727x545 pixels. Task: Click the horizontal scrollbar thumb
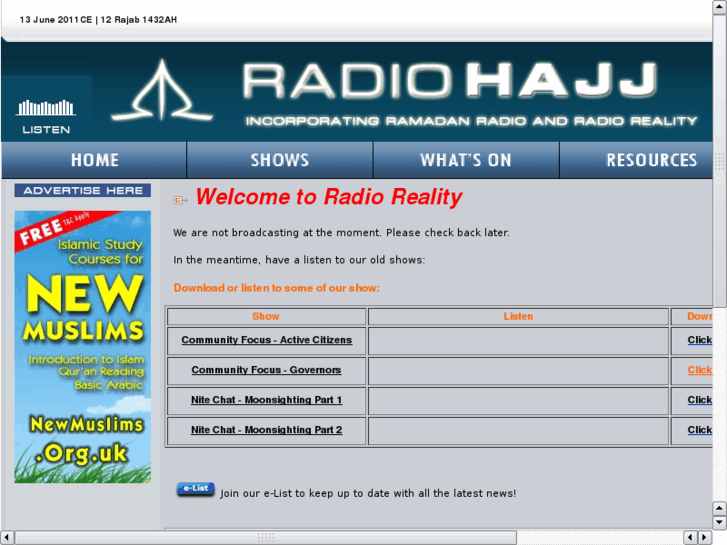tap(266, 537)
